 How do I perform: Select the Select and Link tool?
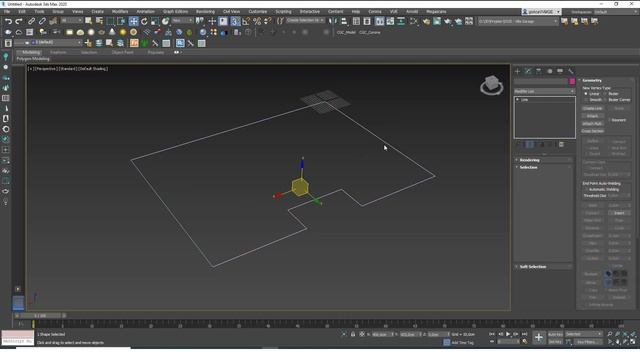tap(32, 21)
